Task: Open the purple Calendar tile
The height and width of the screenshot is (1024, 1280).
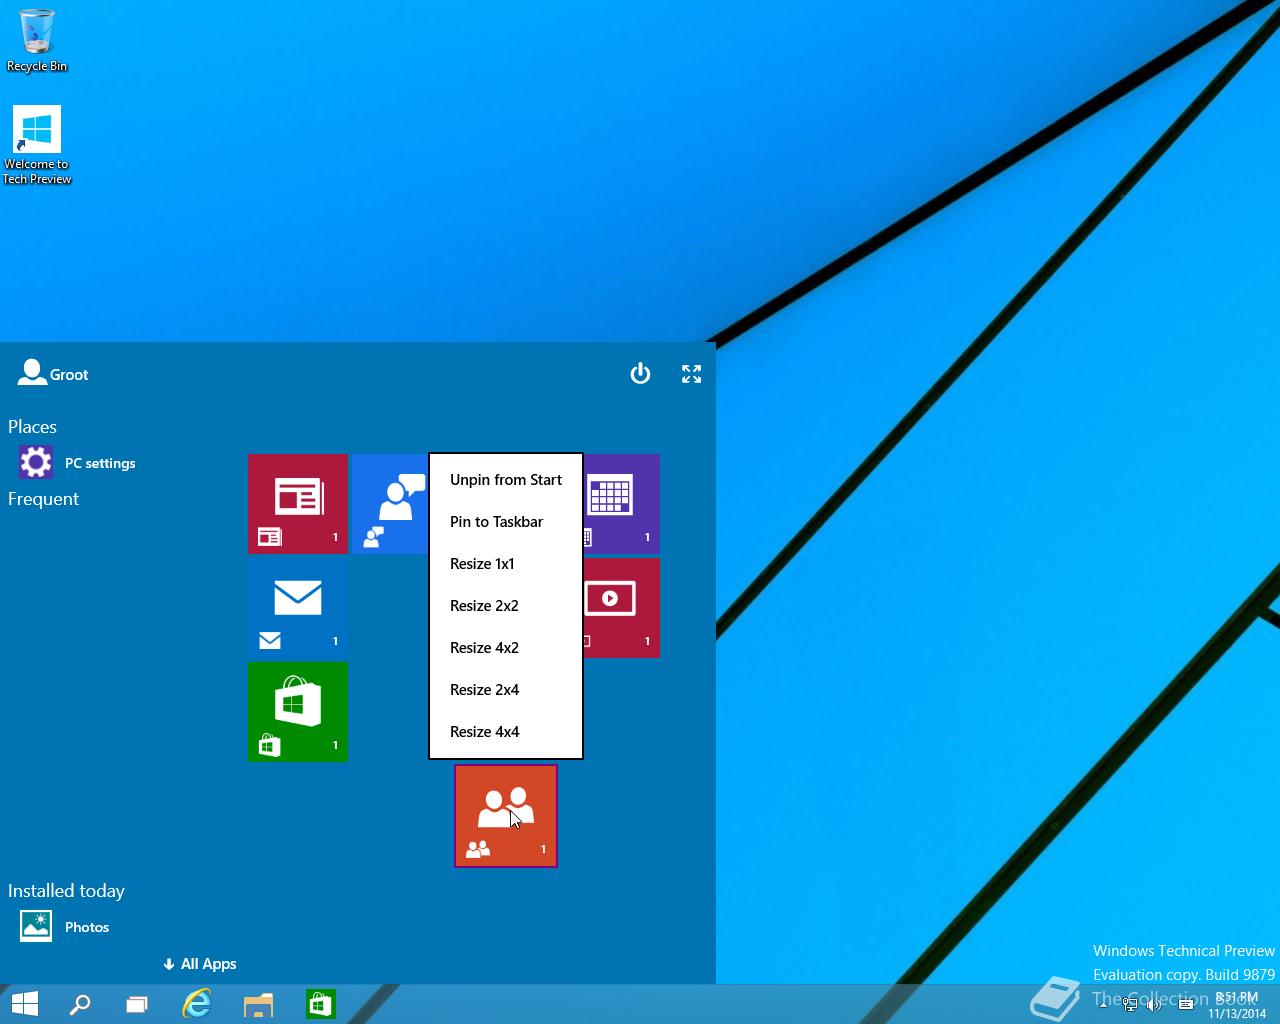Action: (x=621, y=504)
